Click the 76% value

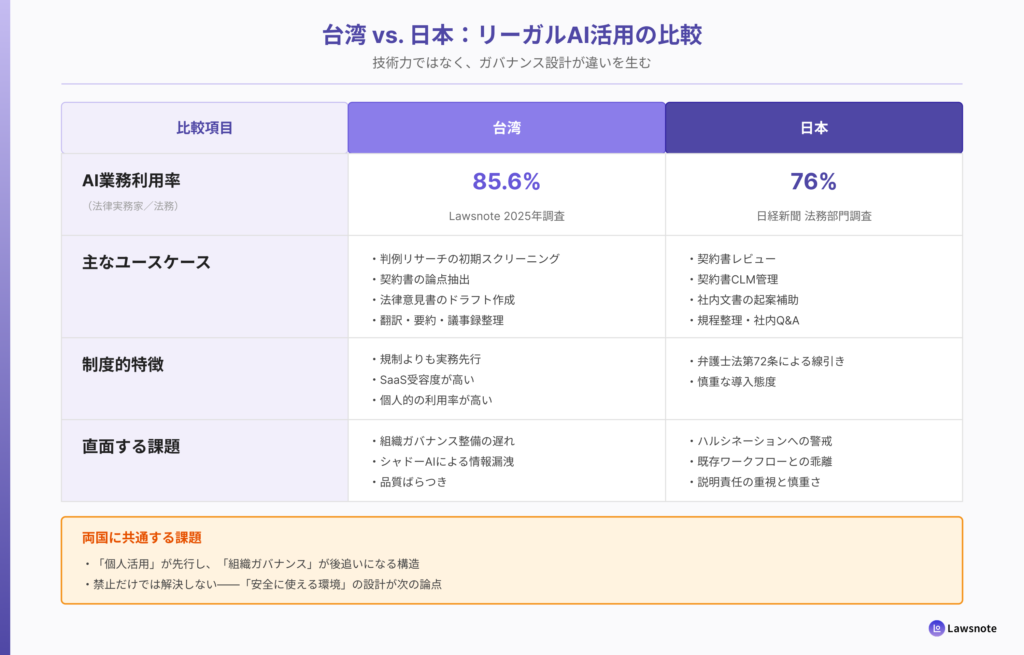[x=814, y=182]
